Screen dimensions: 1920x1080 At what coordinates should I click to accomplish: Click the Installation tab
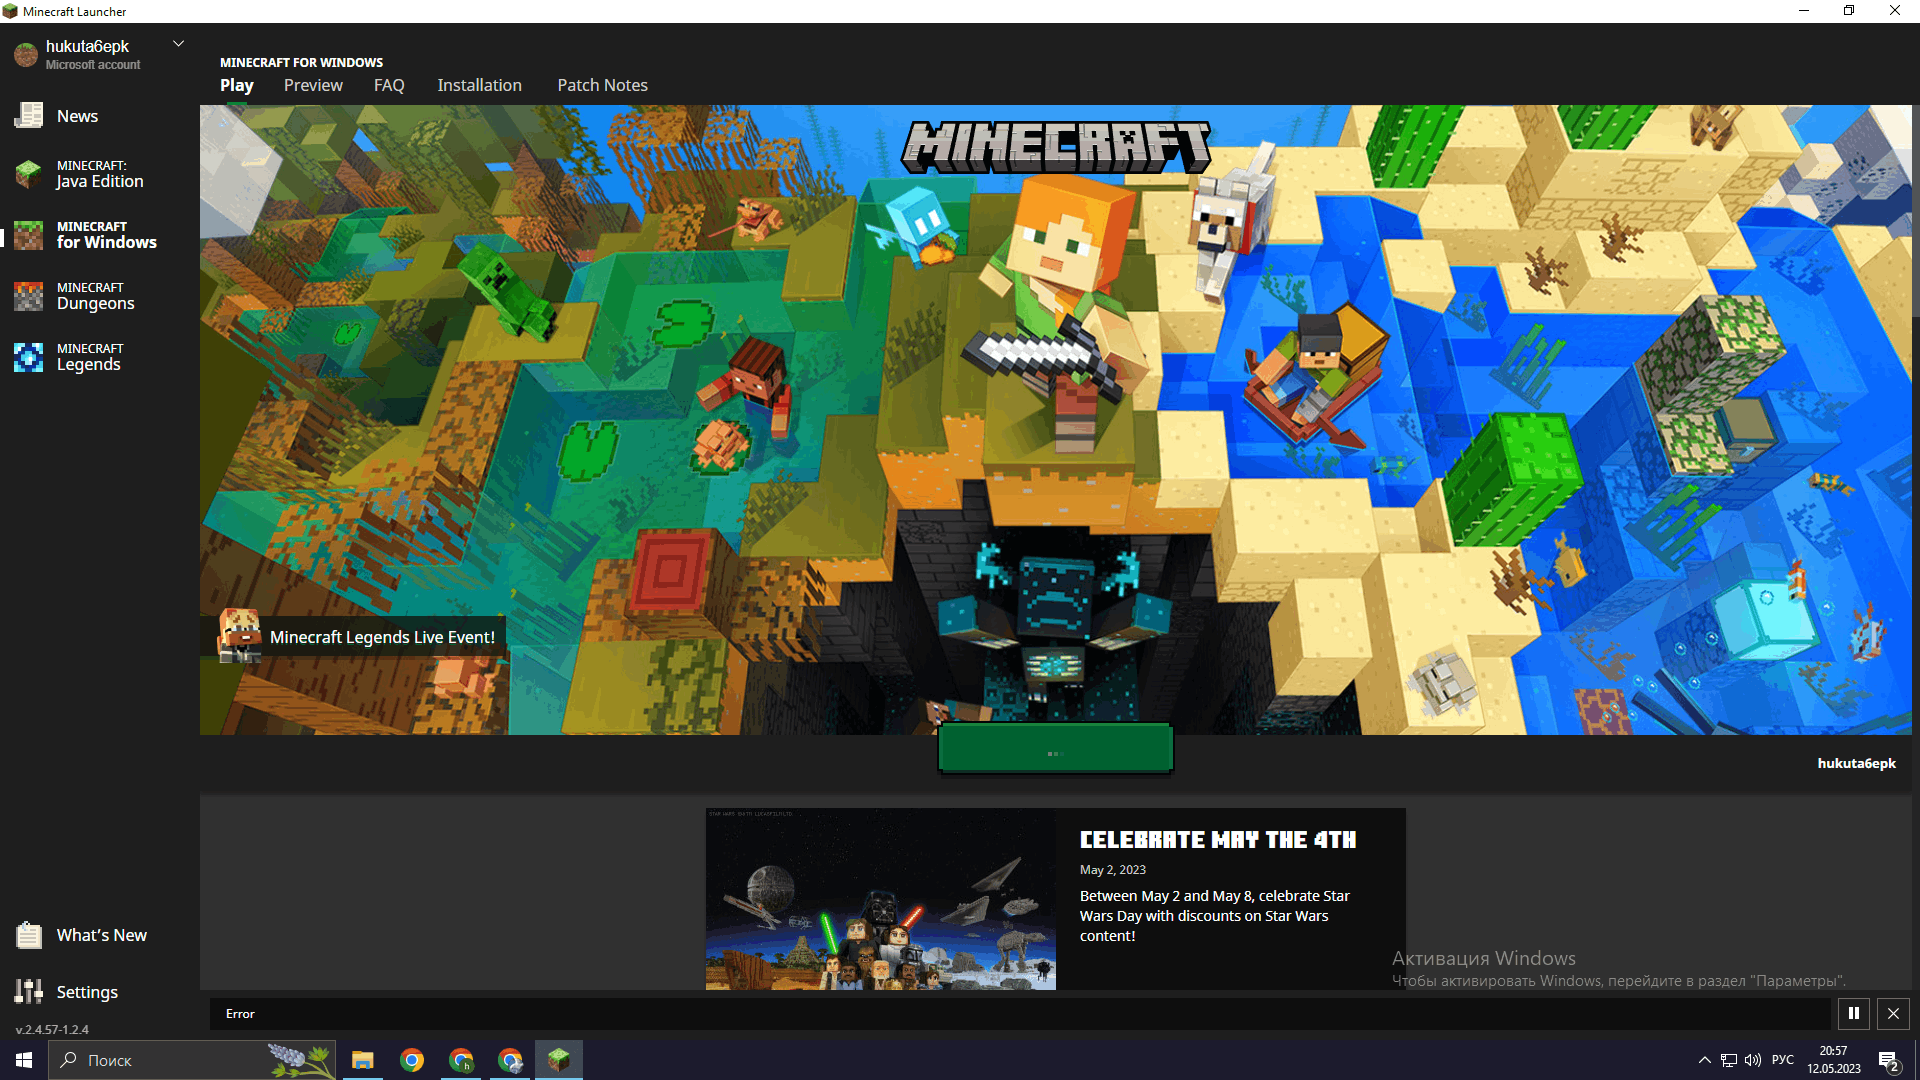point(479,84)
